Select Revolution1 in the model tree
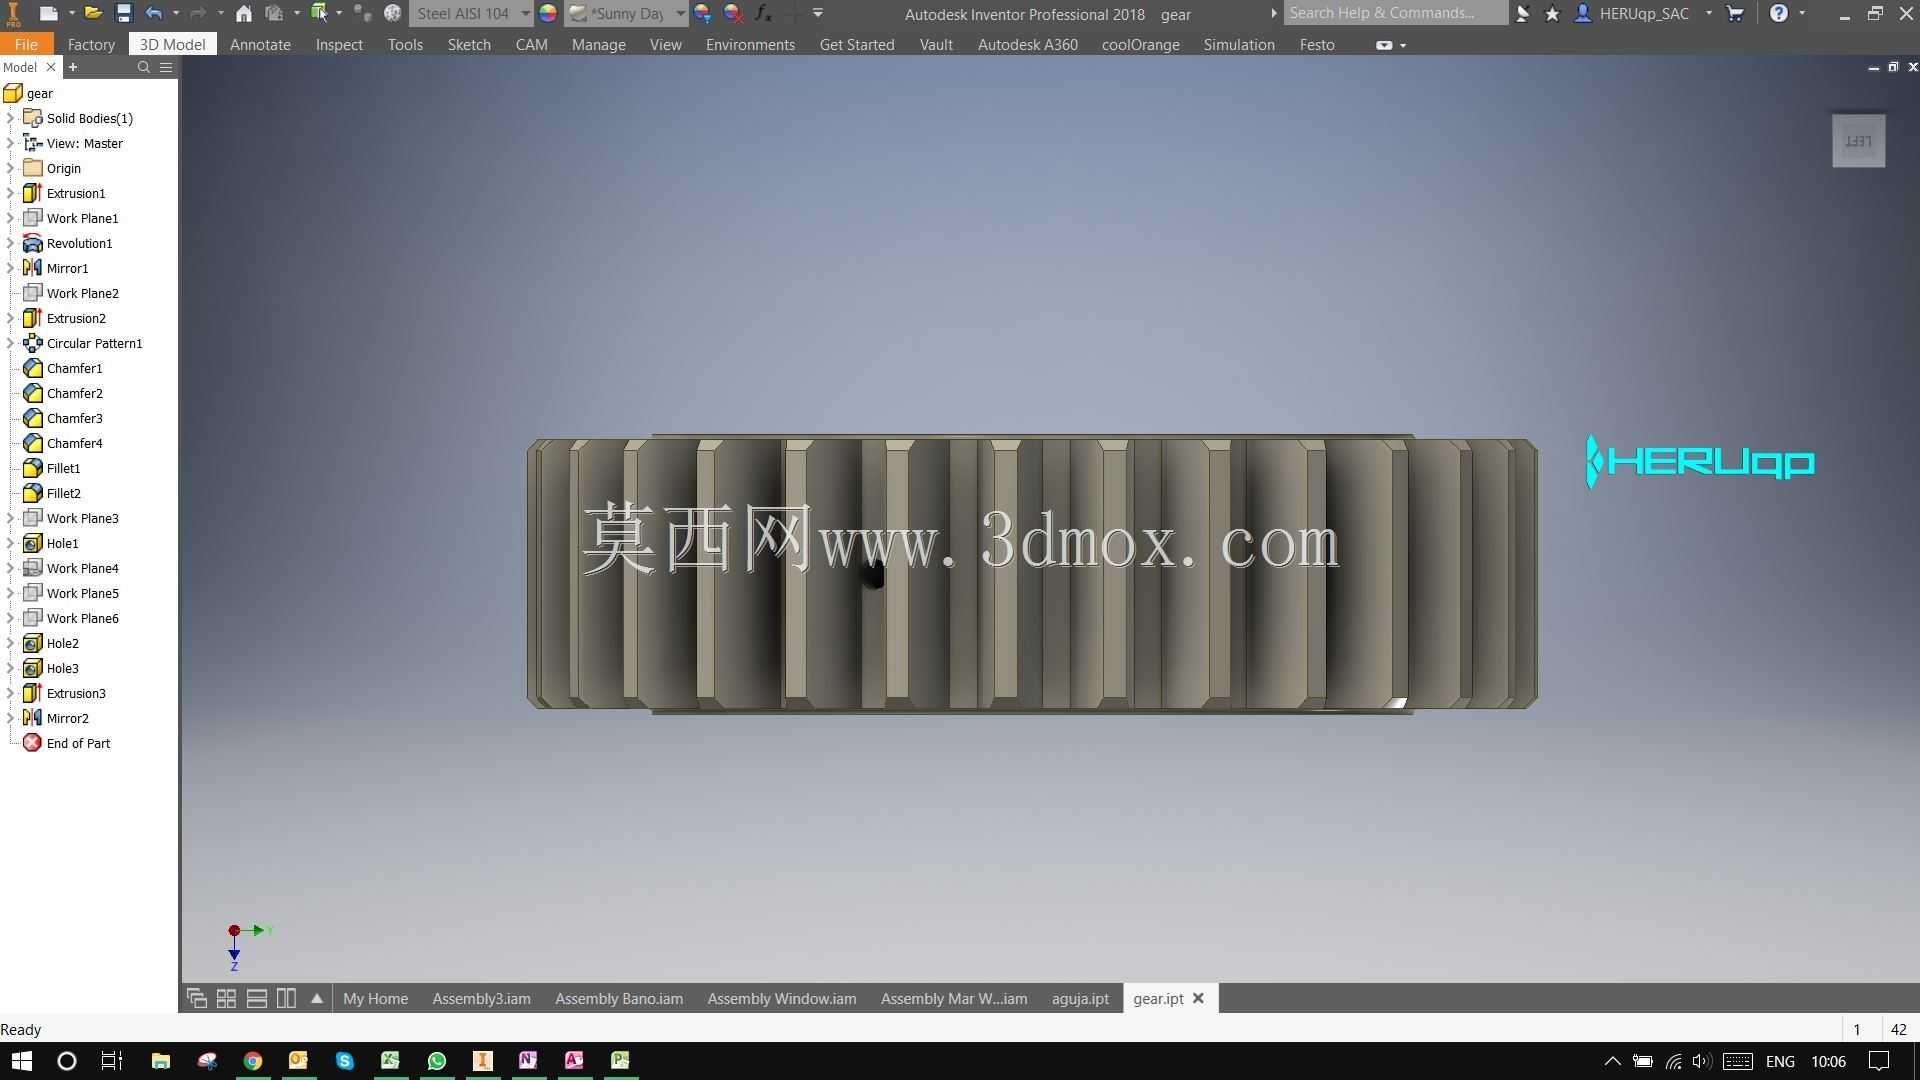The height and width of the screenshot is (1080, 1920). pyautogui.click(x=79, y=243)
